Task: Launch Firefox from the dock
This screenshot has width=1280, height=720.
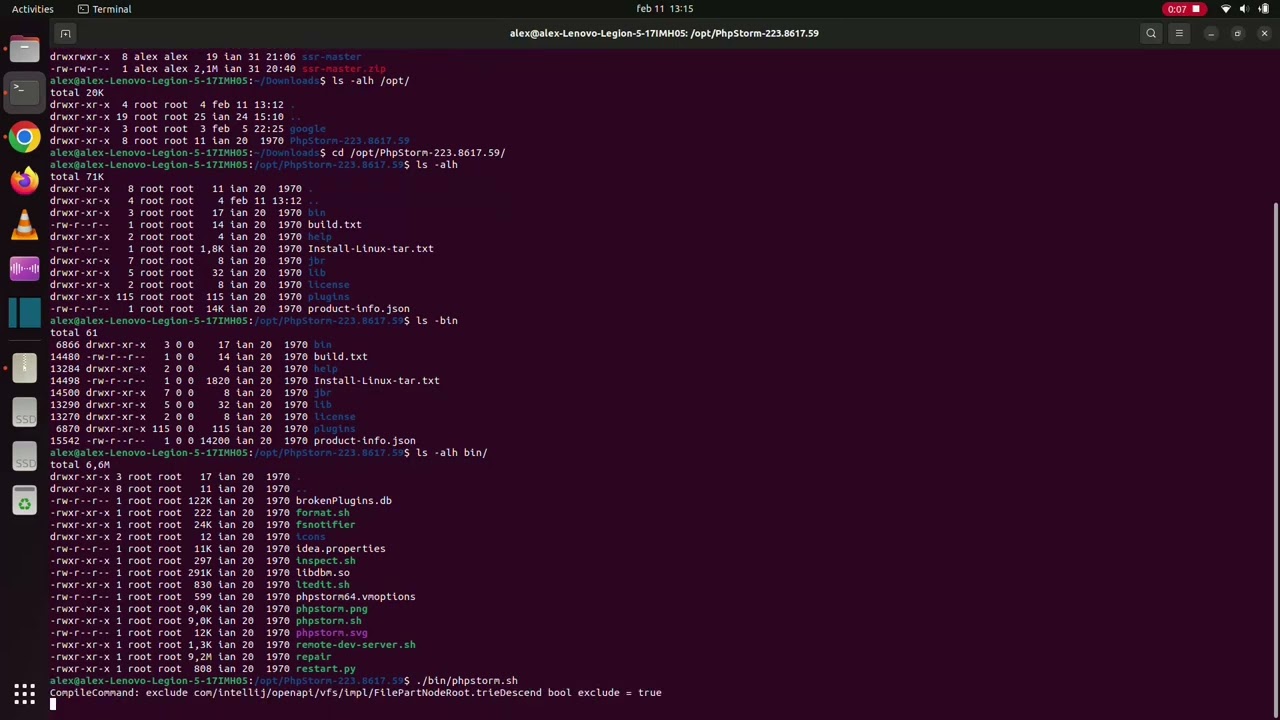Action: pos(24,181)
